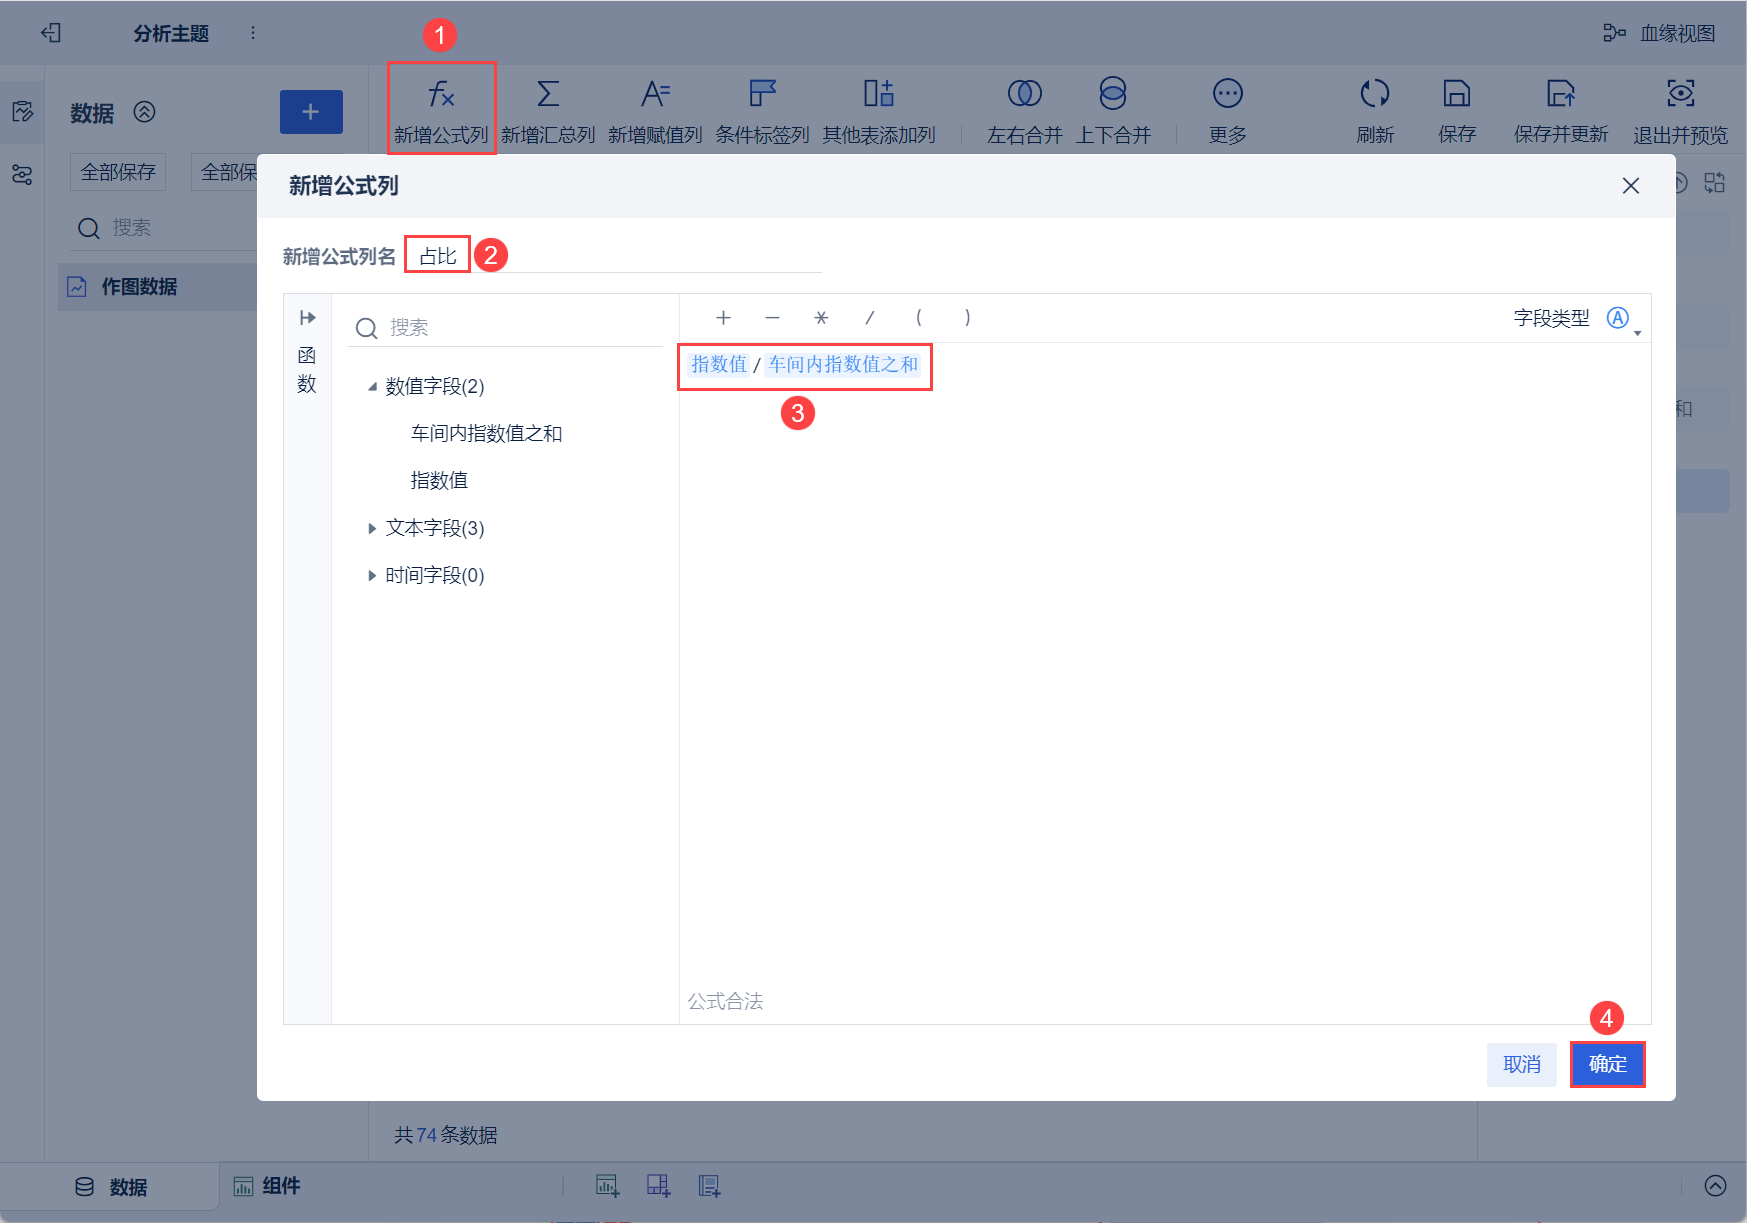Edit the formula column name 占比 field
1747x1223 pixels.
tap(613, 256)
